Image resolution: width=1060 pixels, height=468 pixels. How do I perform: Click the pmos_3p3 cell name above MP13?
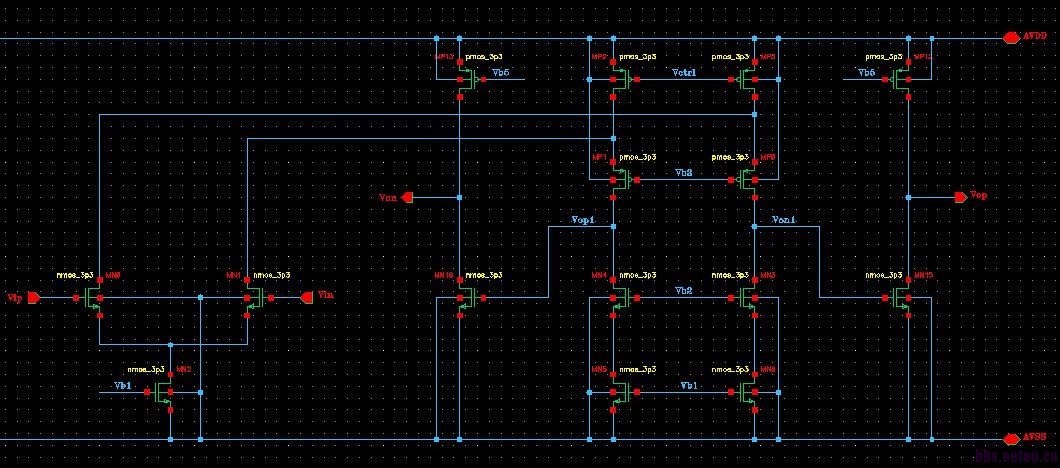(484, 57)
